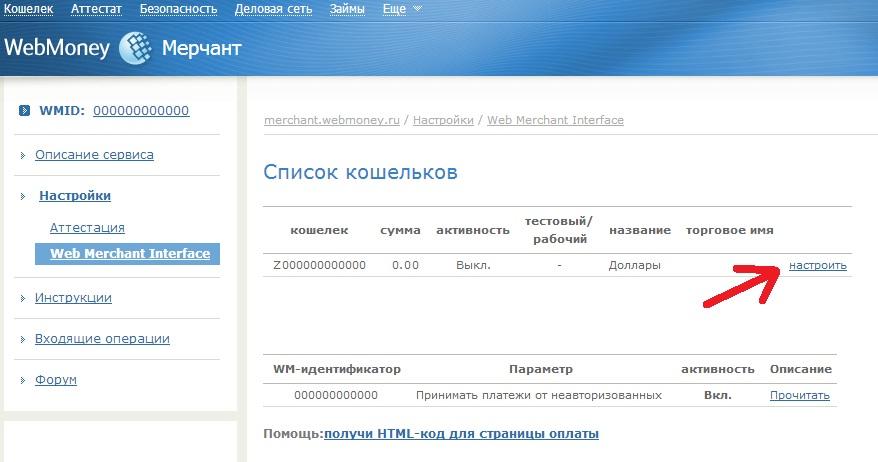
Task: Click Web Merchant Interface breadcrumb link
Action: (555, 120)
